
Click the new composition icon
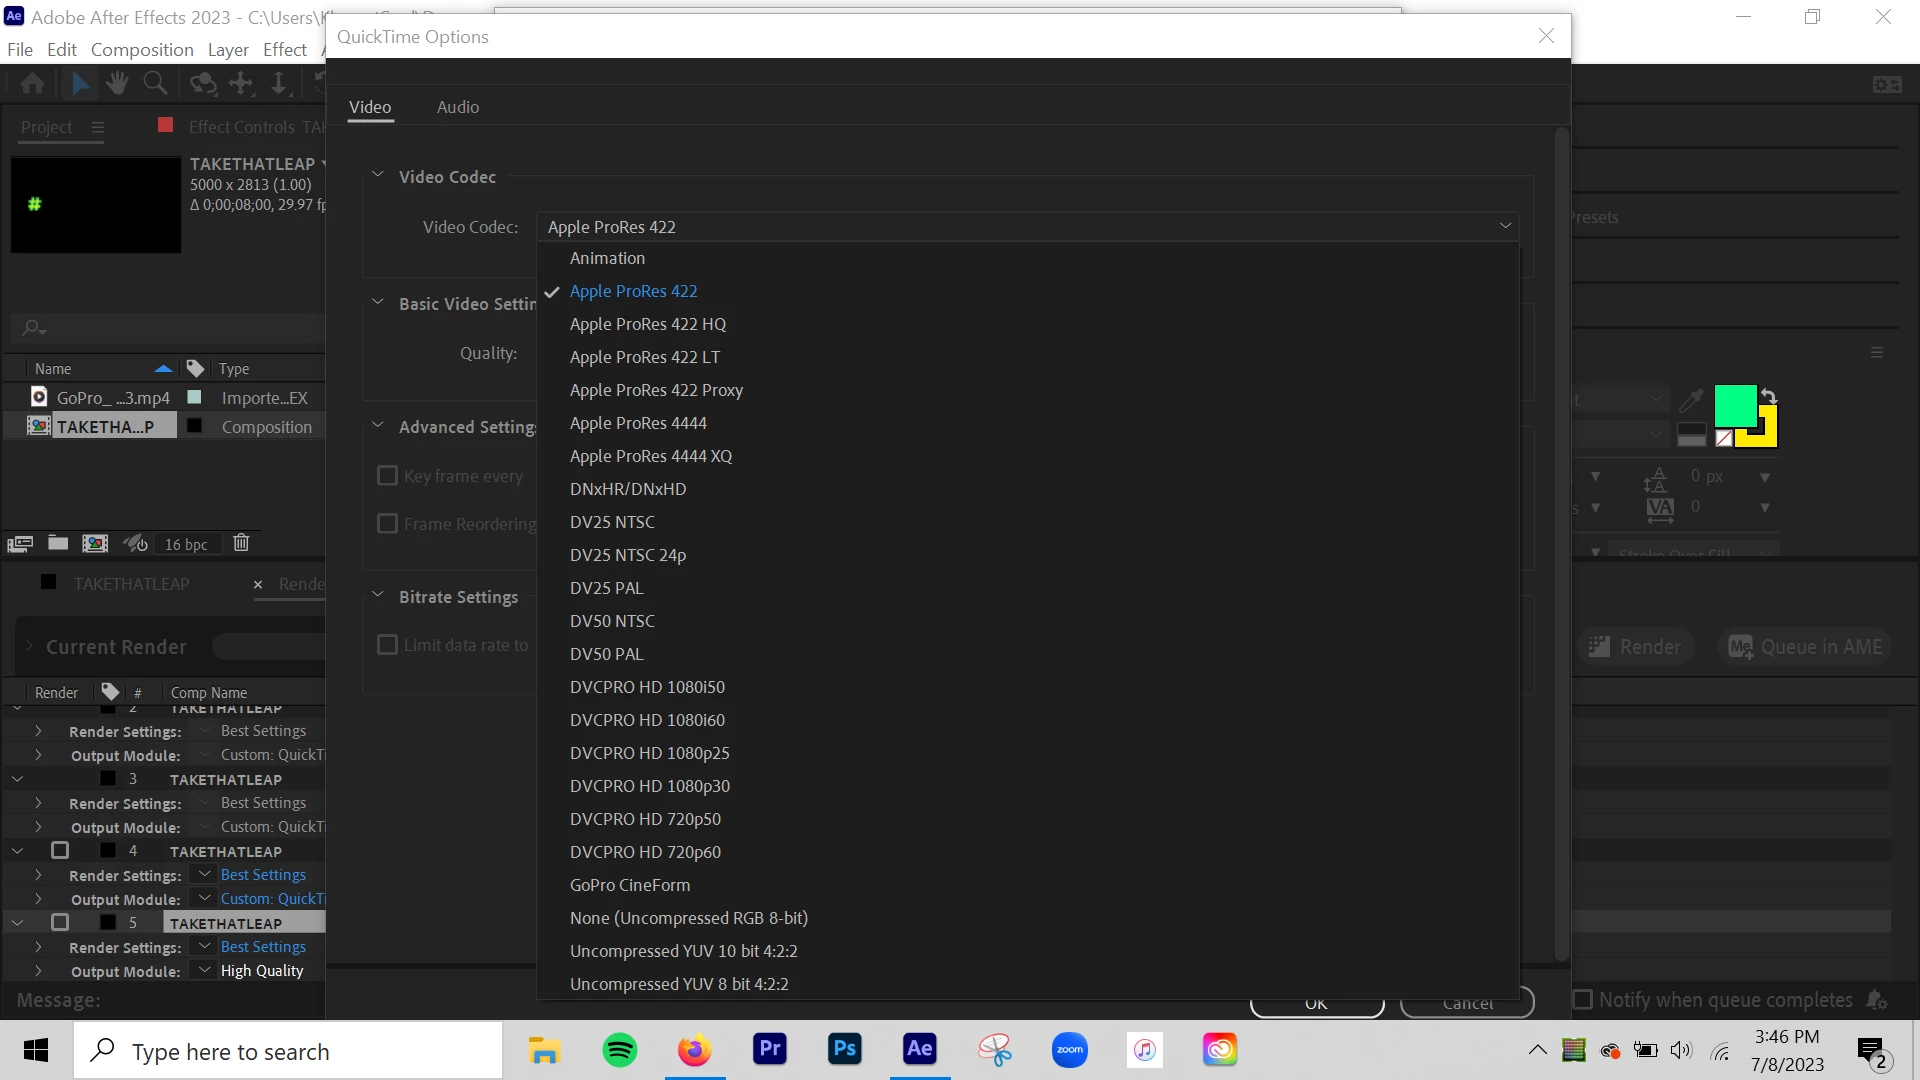pyautogui.click(x=95, y=543)
